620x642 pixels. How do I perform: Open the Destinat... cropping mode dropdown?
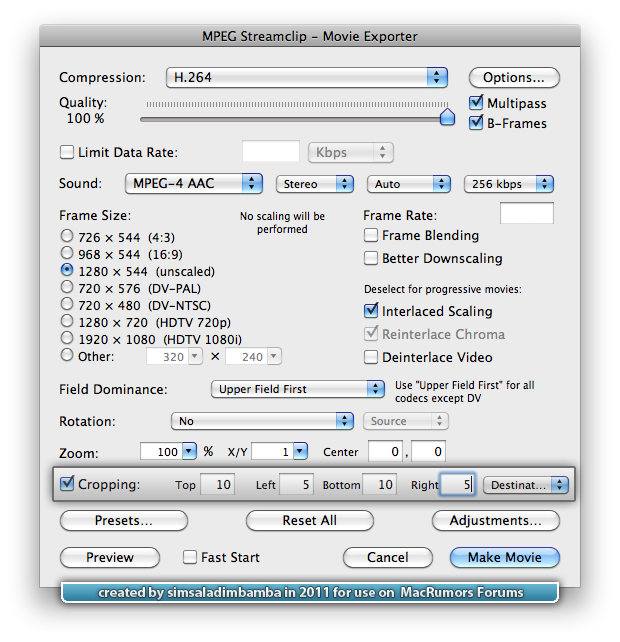[x=526, y=485]
